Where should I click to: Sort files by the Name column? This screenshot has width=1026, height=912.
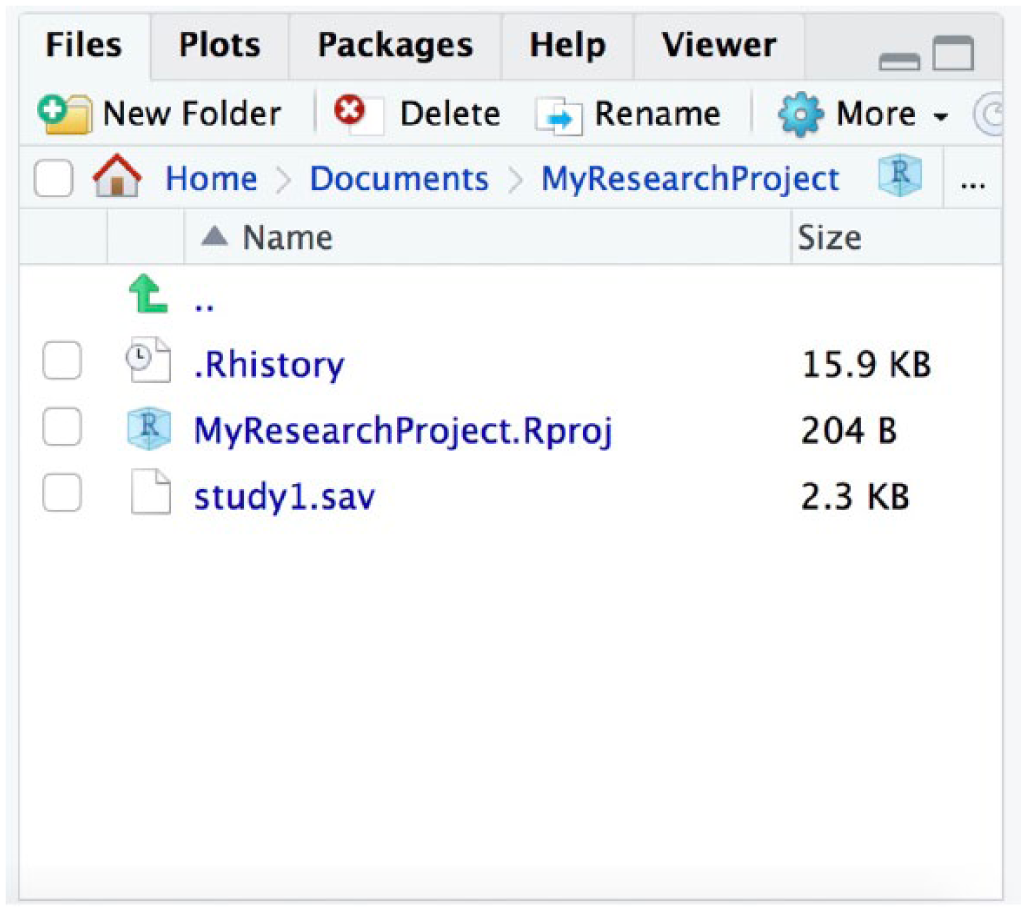(x=286, y=238)
